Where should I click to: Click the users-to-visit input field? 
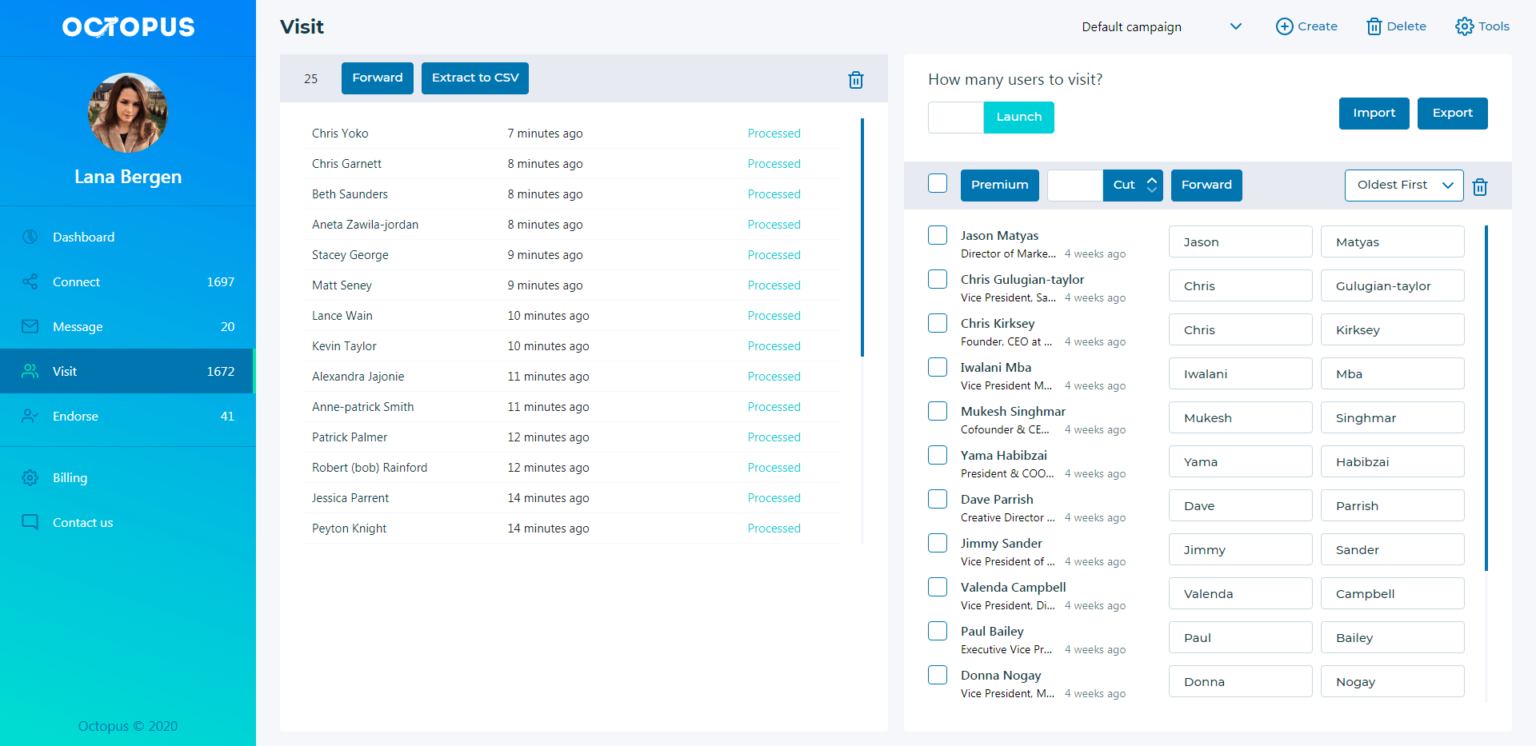[954, 117]
